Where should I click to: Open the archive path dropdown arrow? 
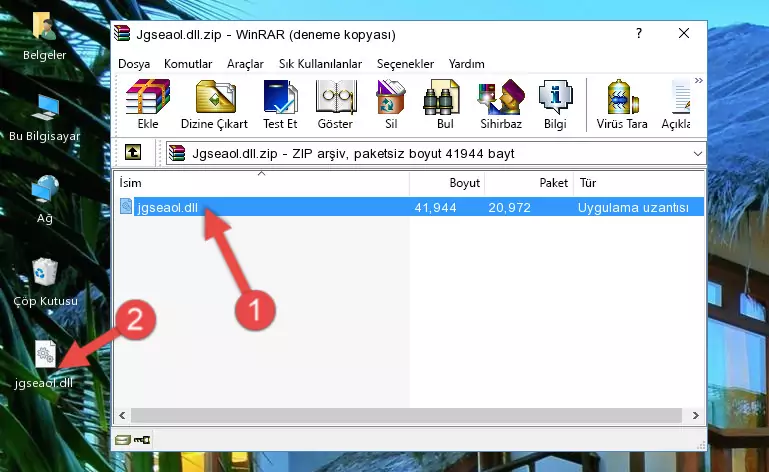point(697,154)
